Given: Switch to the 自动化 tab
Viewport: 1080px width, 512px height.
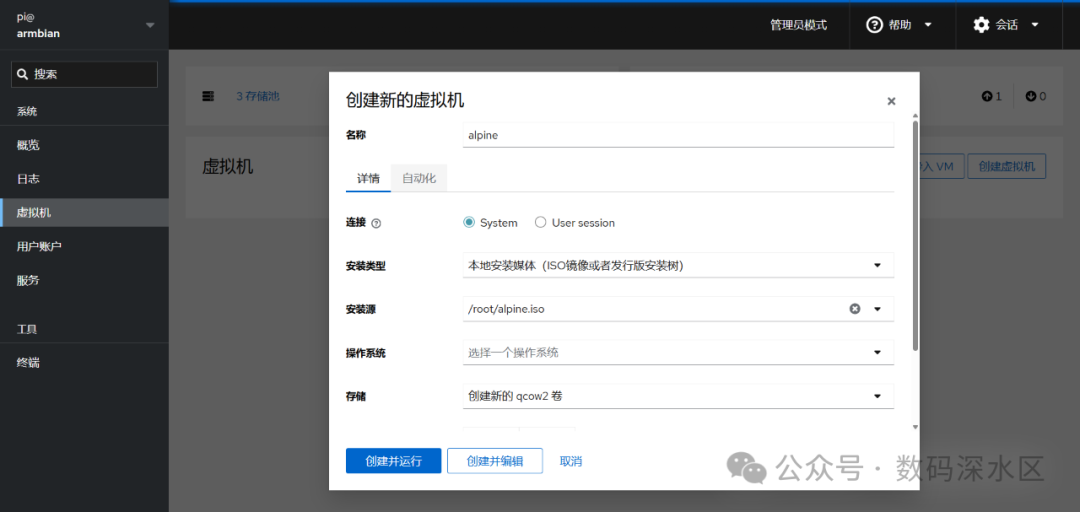Looking at the screenshot, I should click(x=419, y=178).
